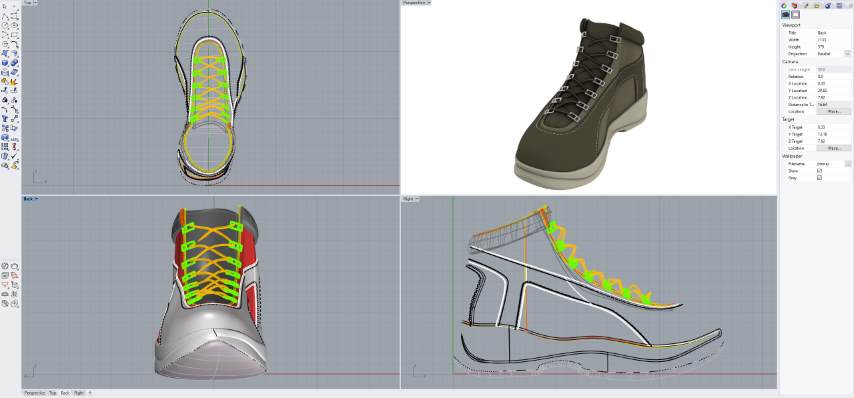Click the Target section heading

(789, 119)
